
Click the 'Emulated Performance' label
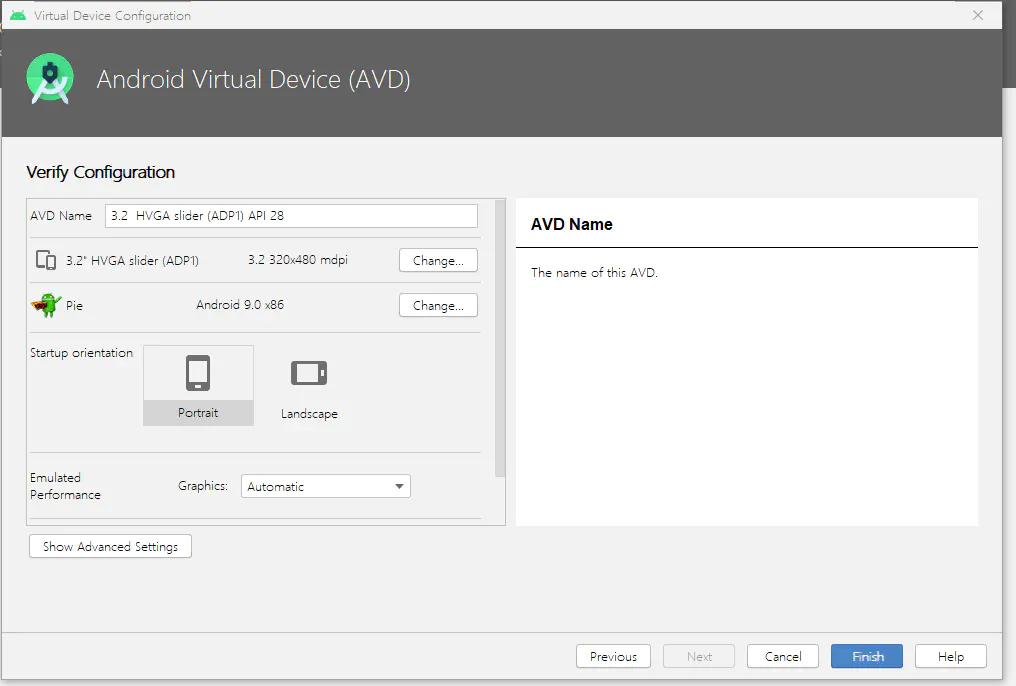(x=65, y=486)
